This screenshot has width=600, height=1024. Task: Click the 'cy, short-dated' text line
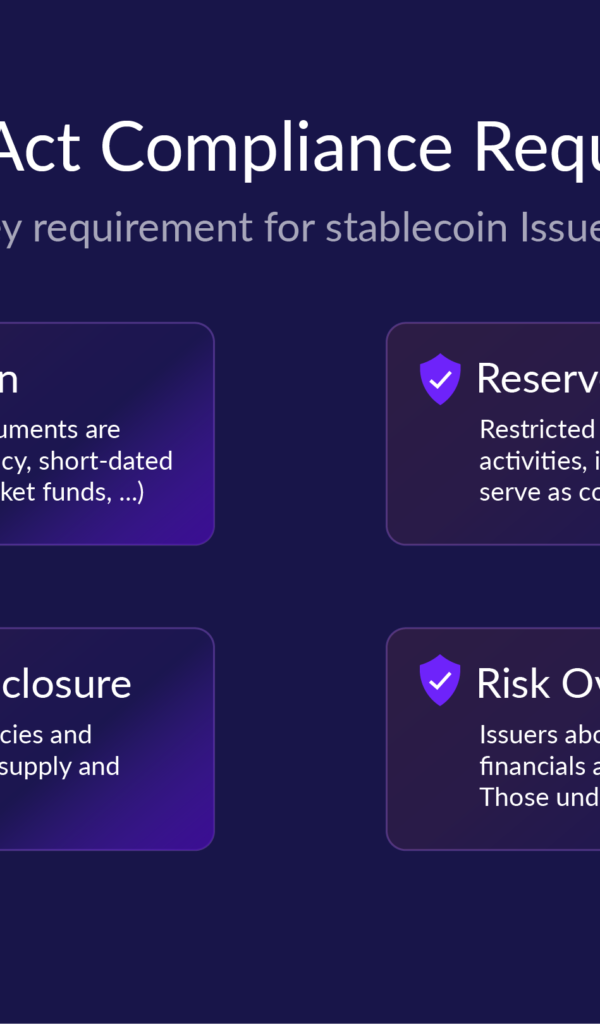coord(86,461)
